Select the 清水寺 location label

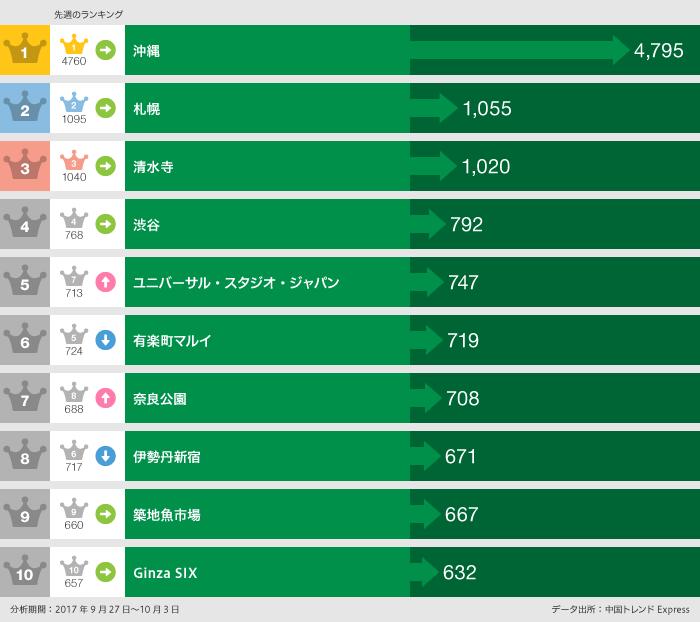click(153, 167)
